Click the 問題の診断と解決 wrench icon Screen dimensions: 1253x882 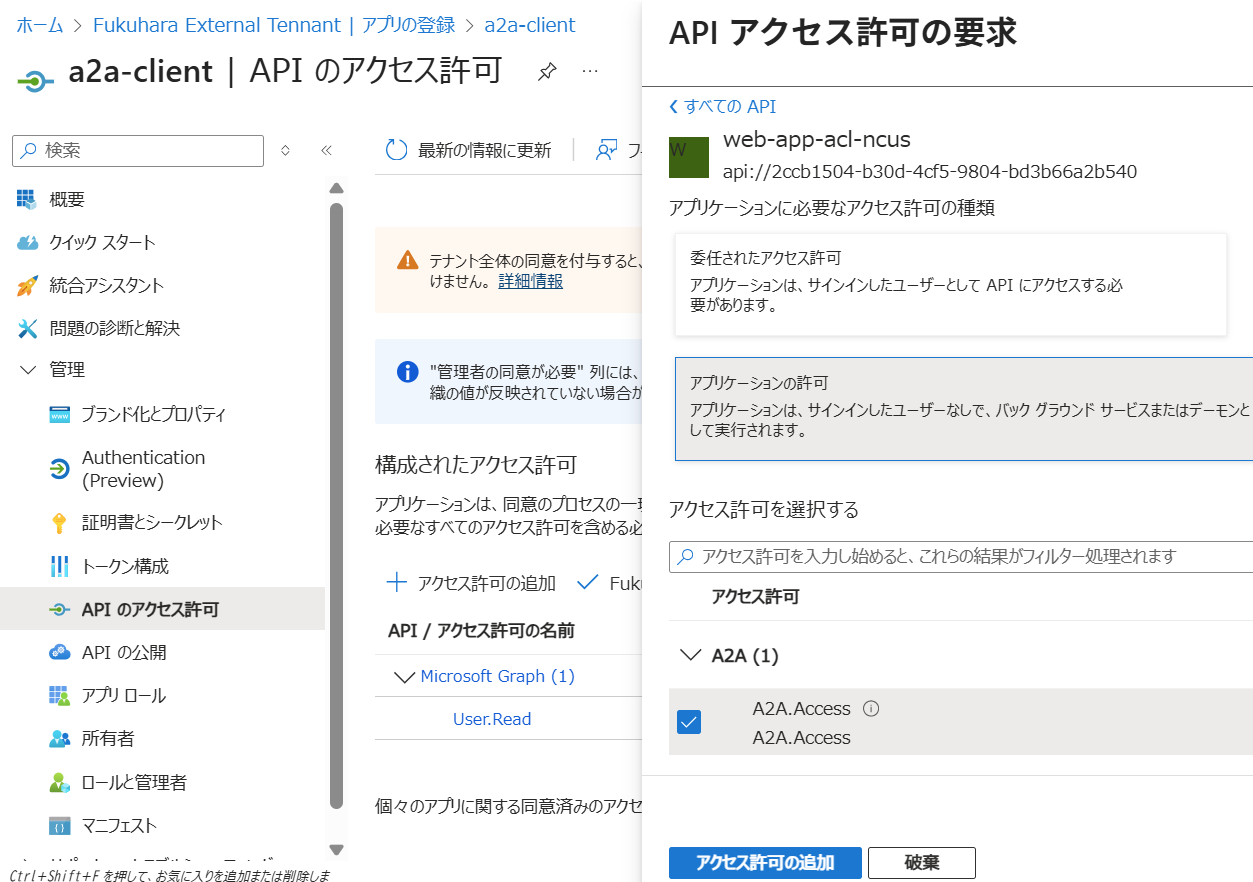27,328
